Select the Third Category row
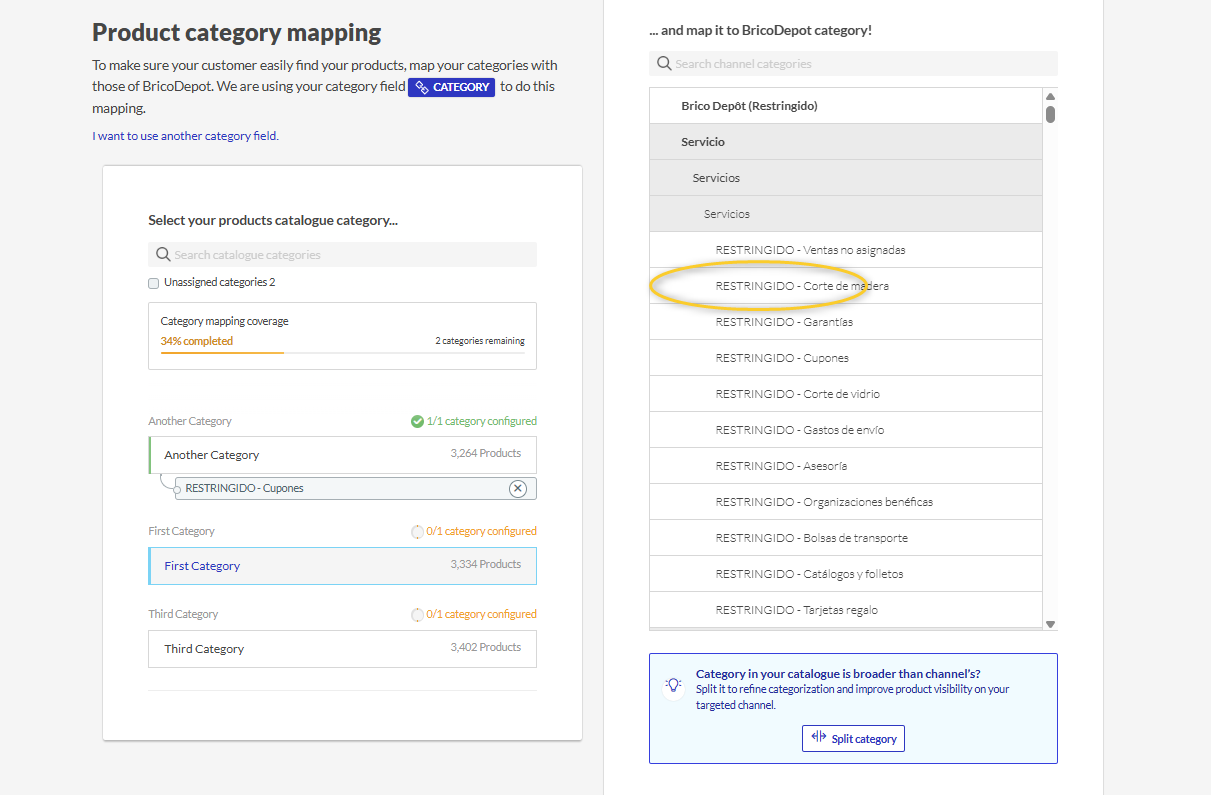This screenshot has width=1211, height=795. point(342,649)
